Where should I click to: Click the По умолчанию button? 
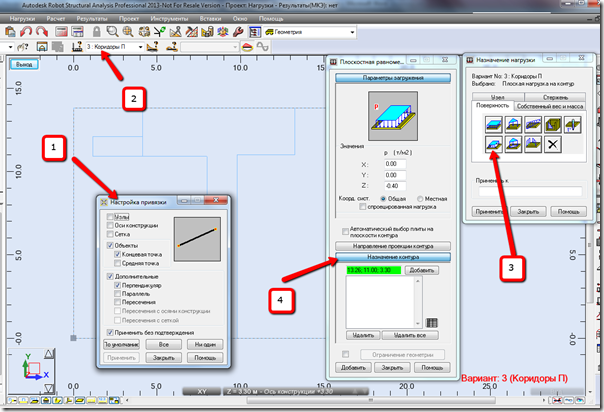[x=122, y=345]
